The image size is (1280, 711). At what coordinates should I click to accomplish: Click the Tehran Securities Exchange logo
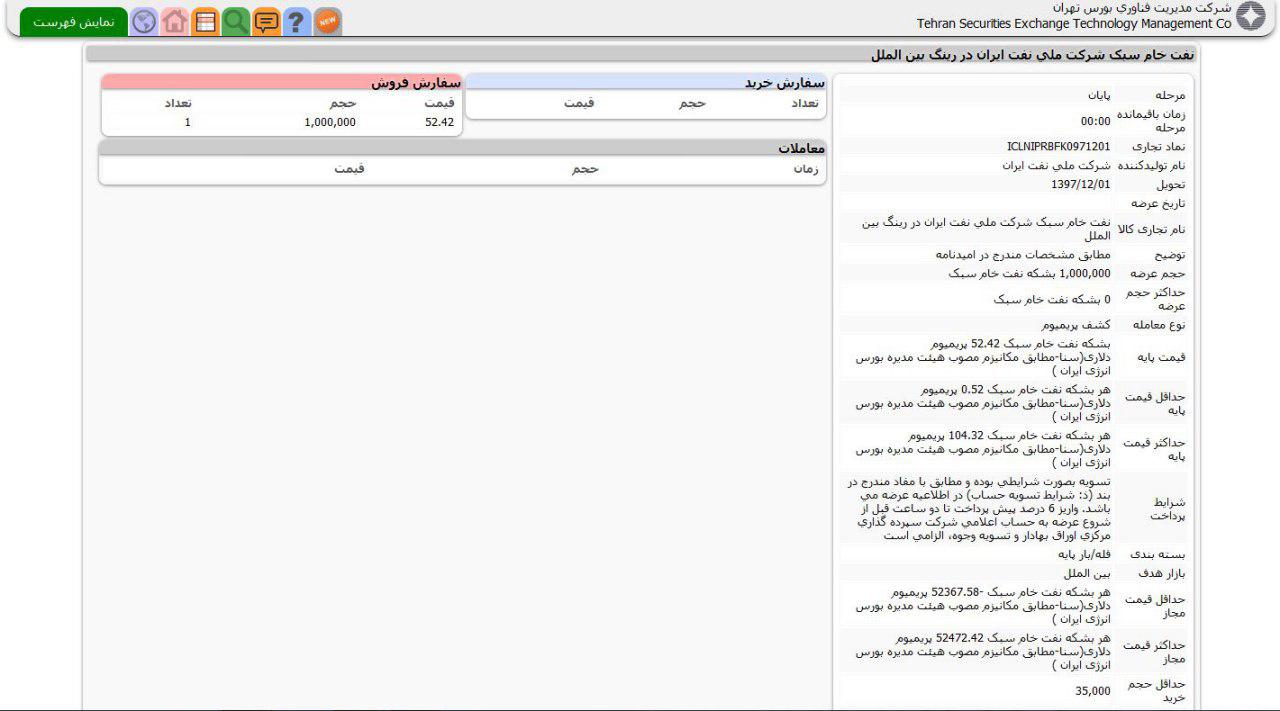pyautogui.click(x=1251, y=17)
